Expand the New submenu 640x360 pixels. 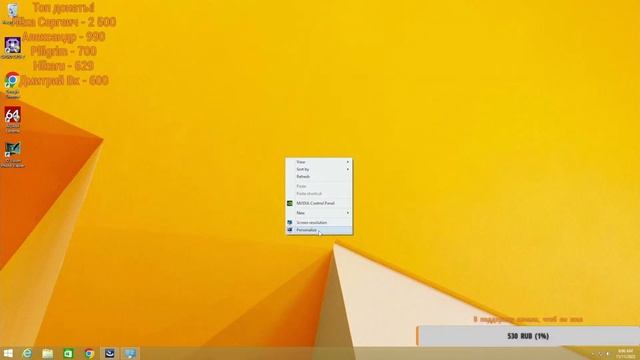[x=319, y=213]
